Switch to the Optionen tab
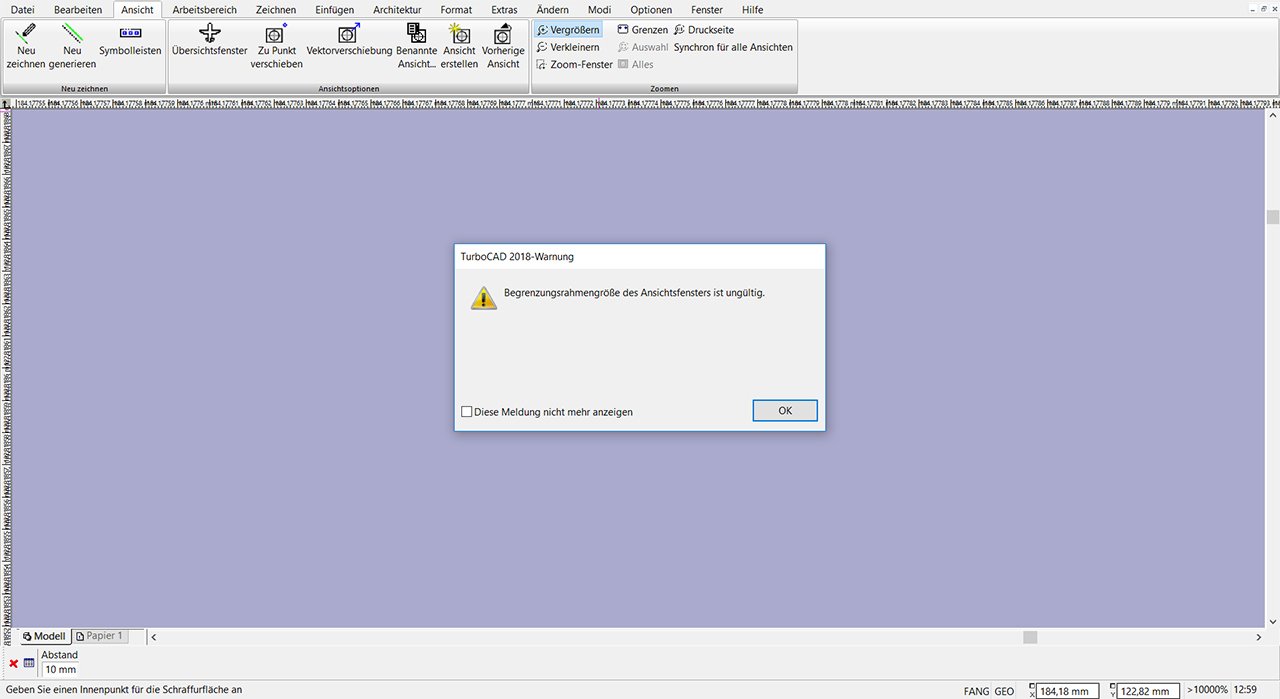The width and height of the screenshot is (1280, 699). click(651, 10)
